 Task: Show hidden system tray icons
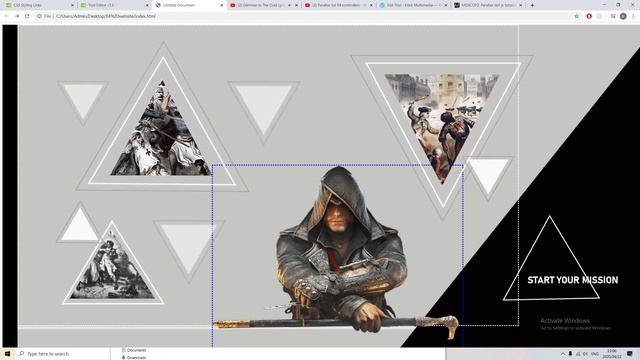click(563, 354)
